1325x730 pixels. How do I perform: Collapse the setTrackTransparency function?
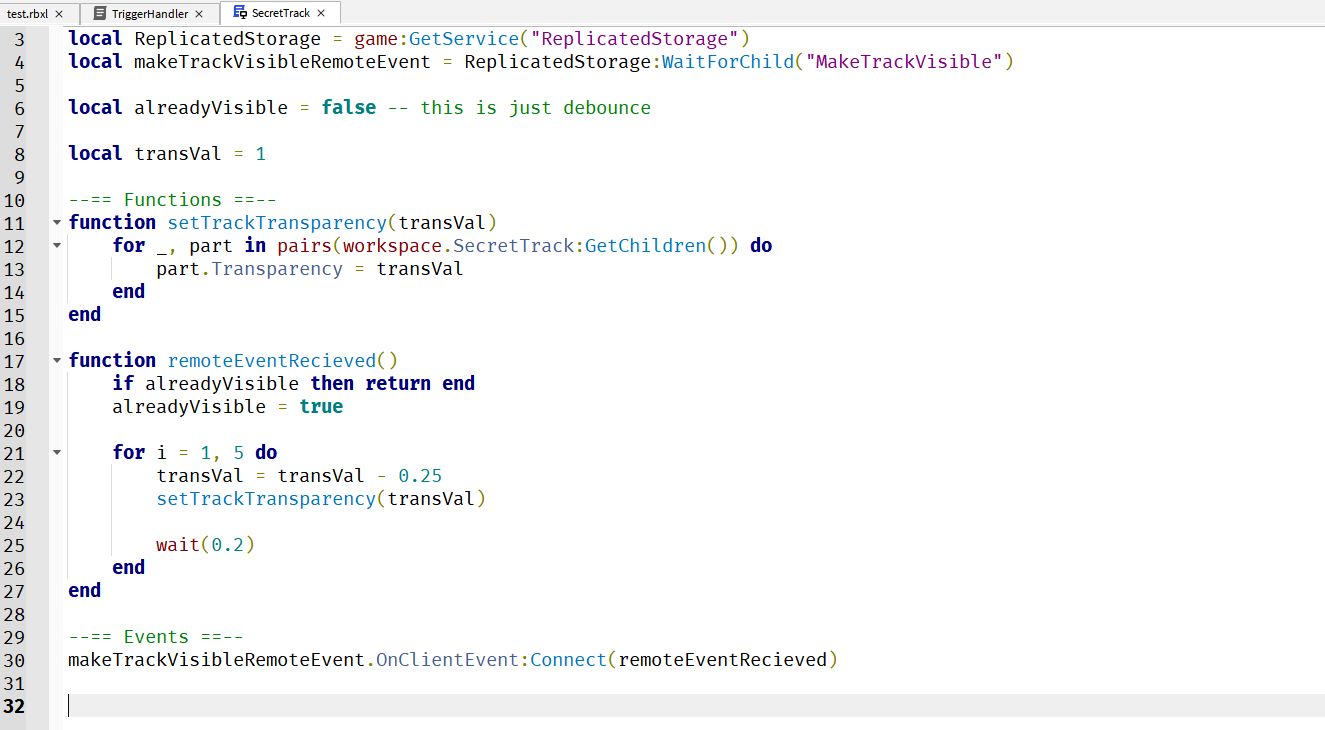[x=57, y=222]
